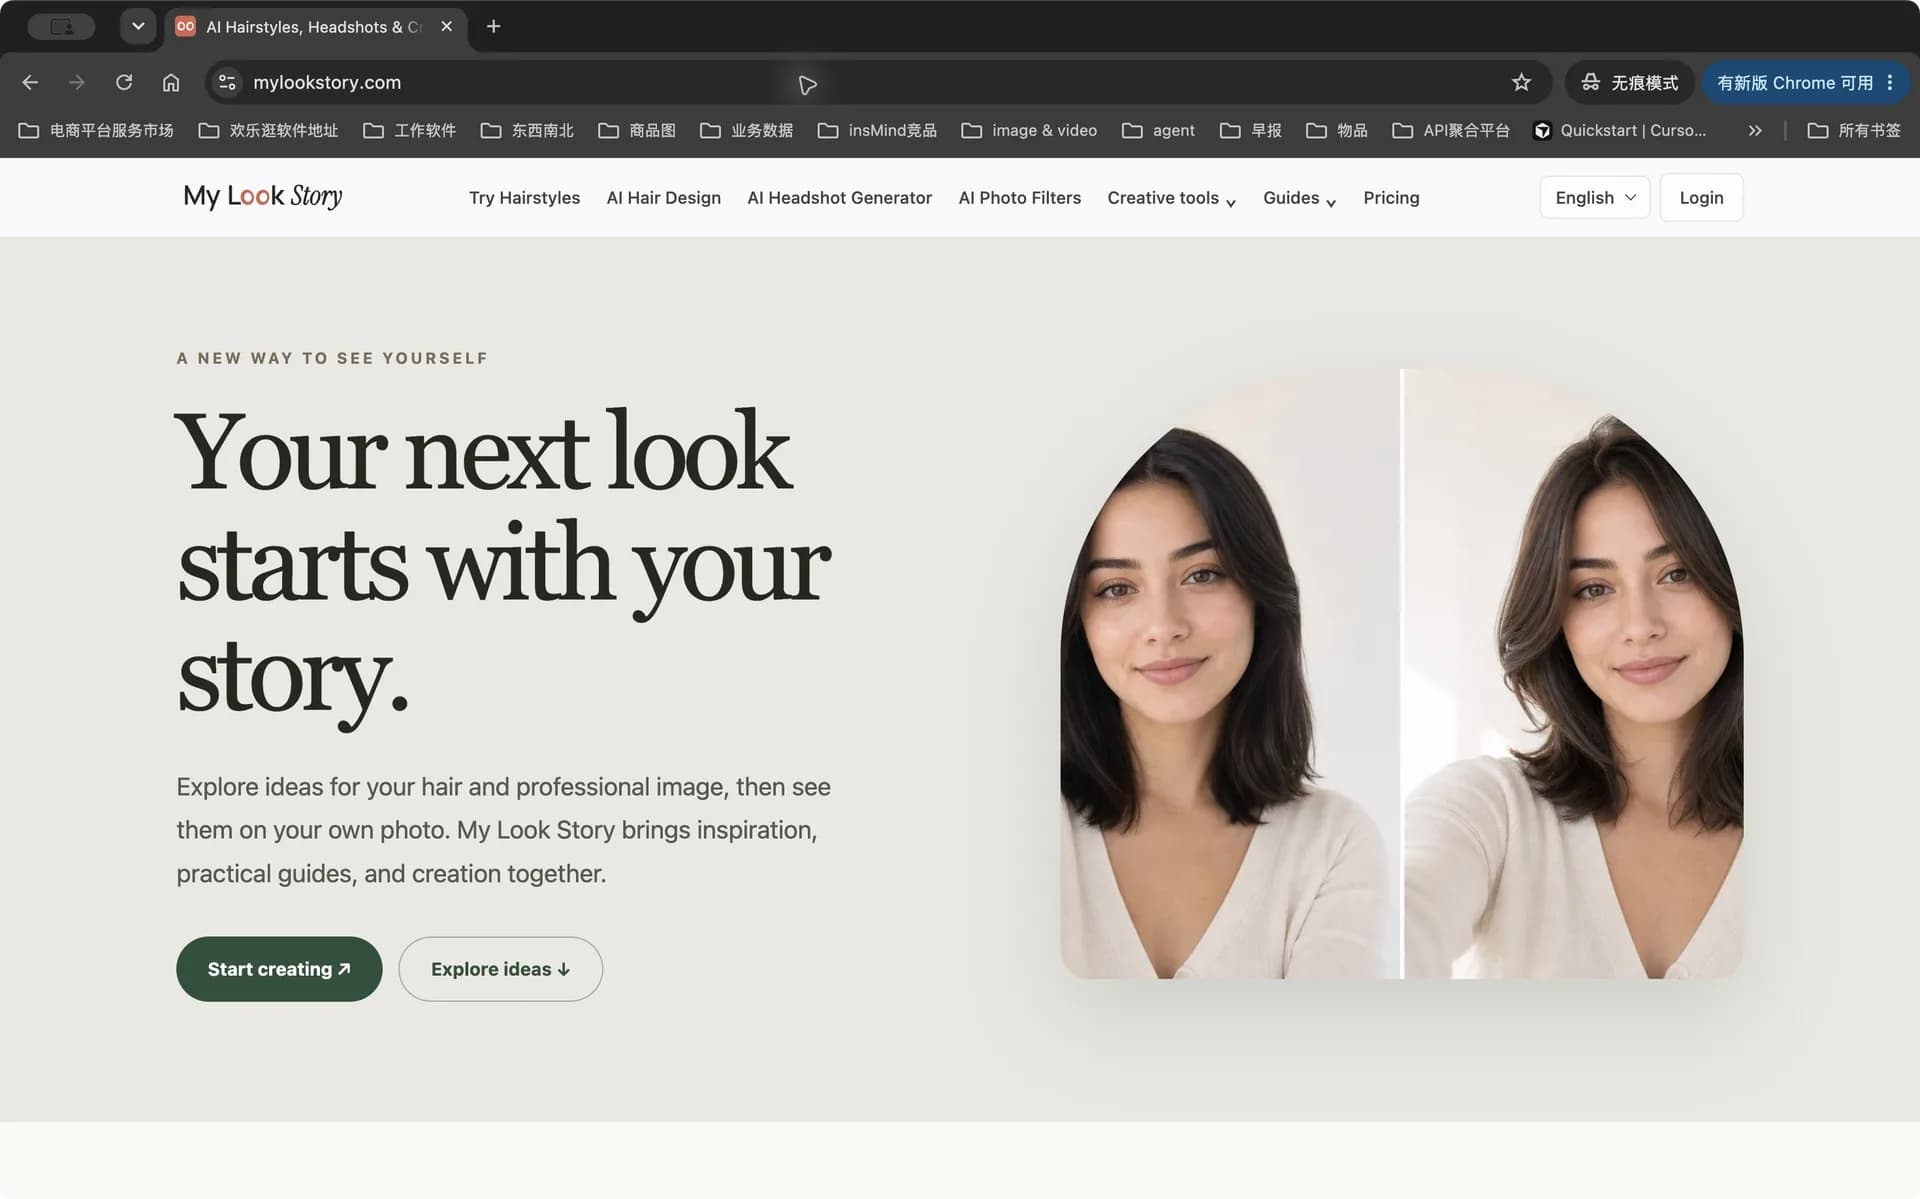Viewport: 1920px width, 1199px height.
Task: Show more bookmarks via double chevron
Action: [1755, 130]
